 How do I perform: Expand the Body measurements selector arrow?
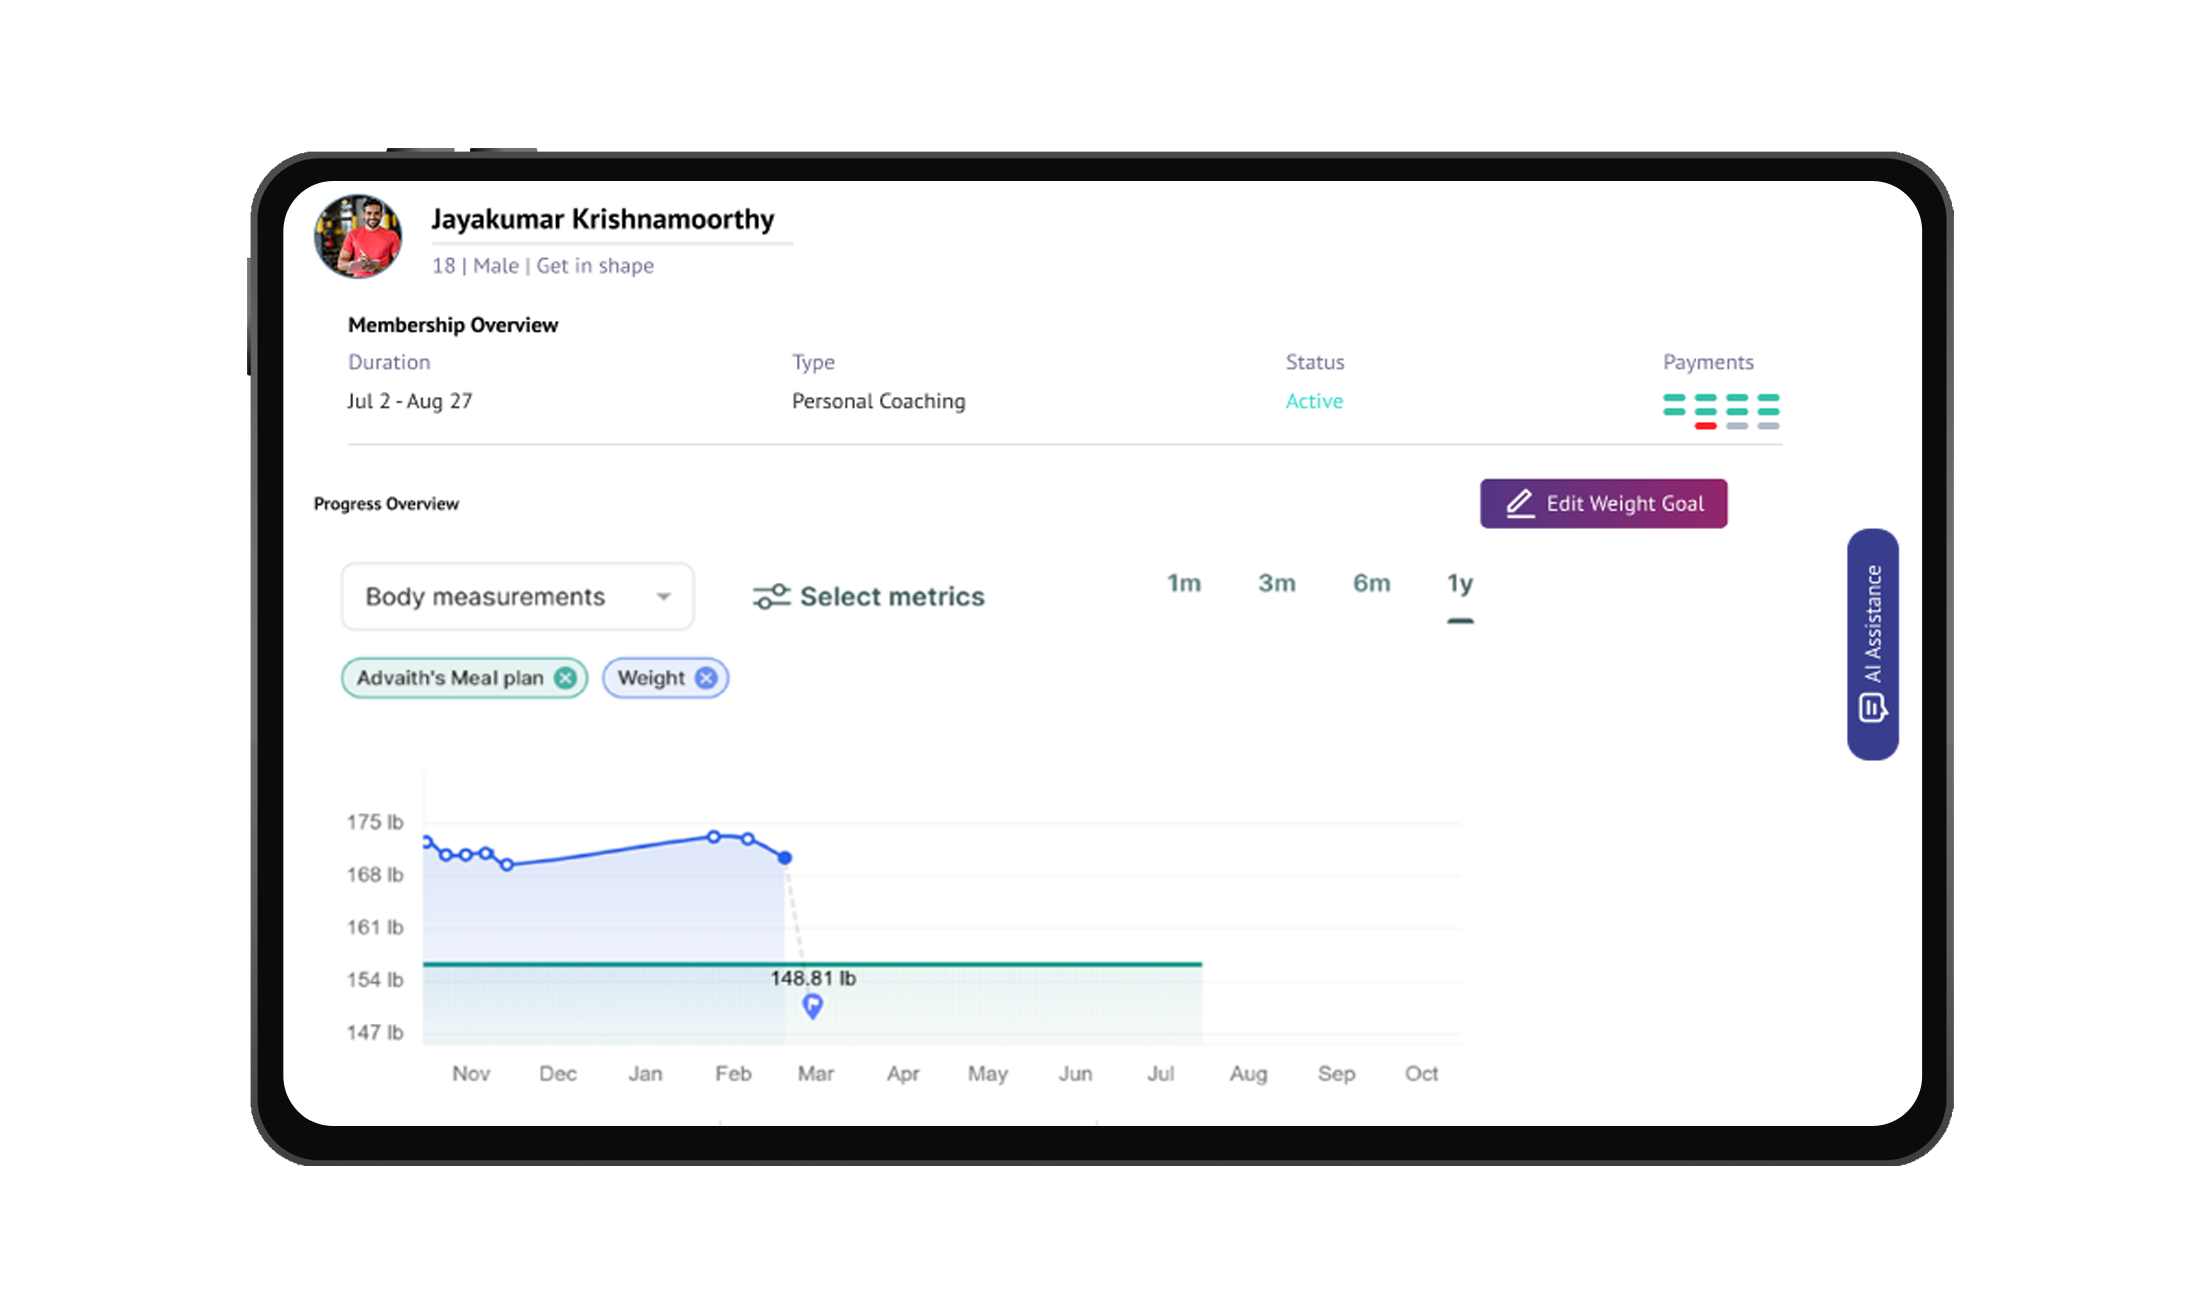(x=665, y=596)
